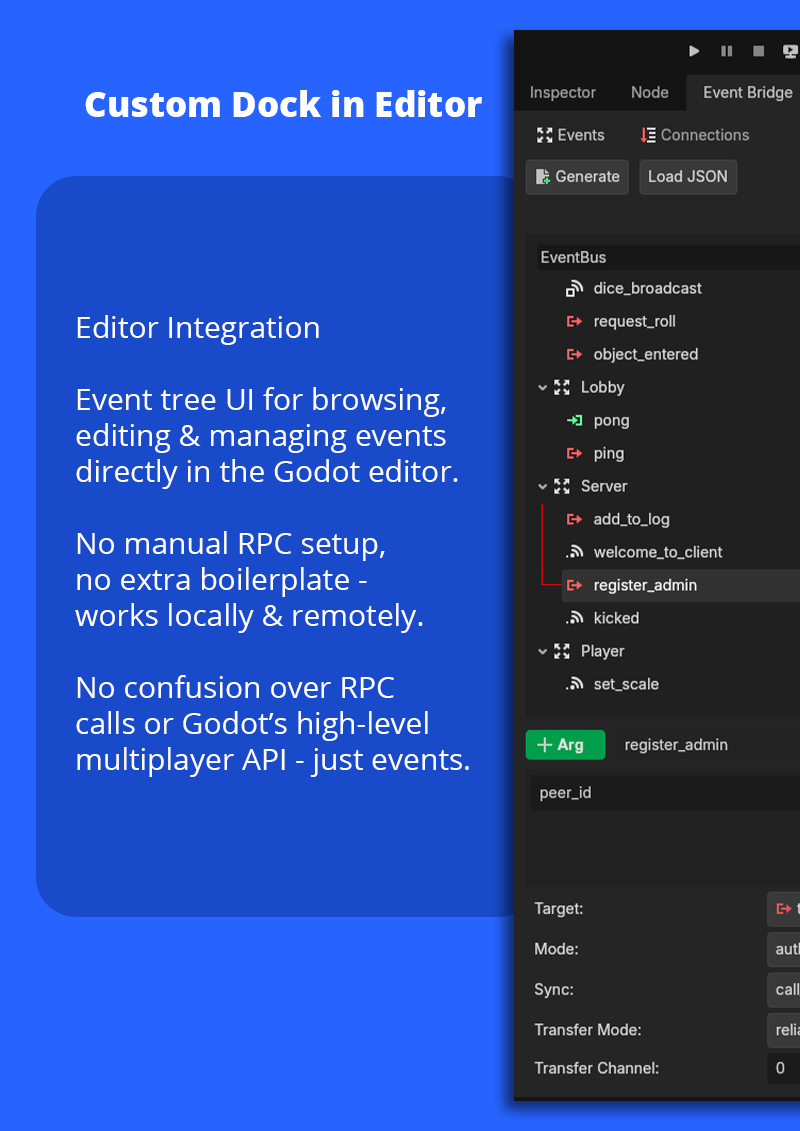Click the Connections tab icon
The width and height of the screenshot is (800, 1131).
coord(648,135)
